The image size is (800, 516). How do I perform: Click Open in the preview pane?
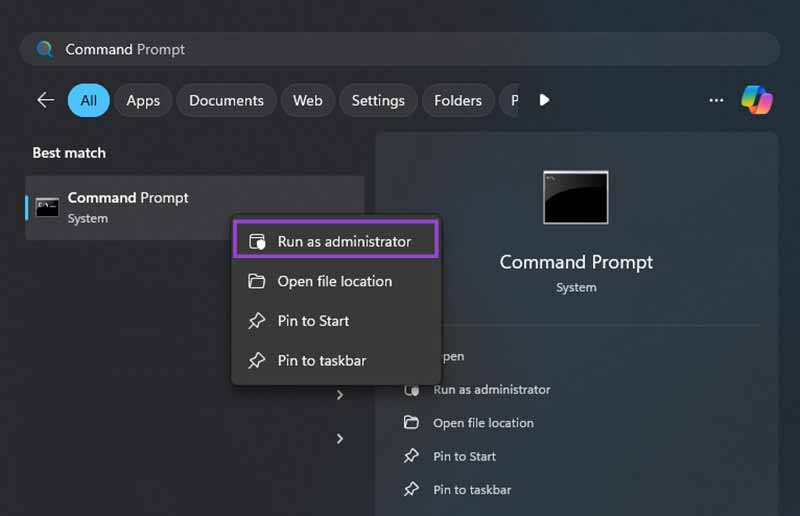453,356
